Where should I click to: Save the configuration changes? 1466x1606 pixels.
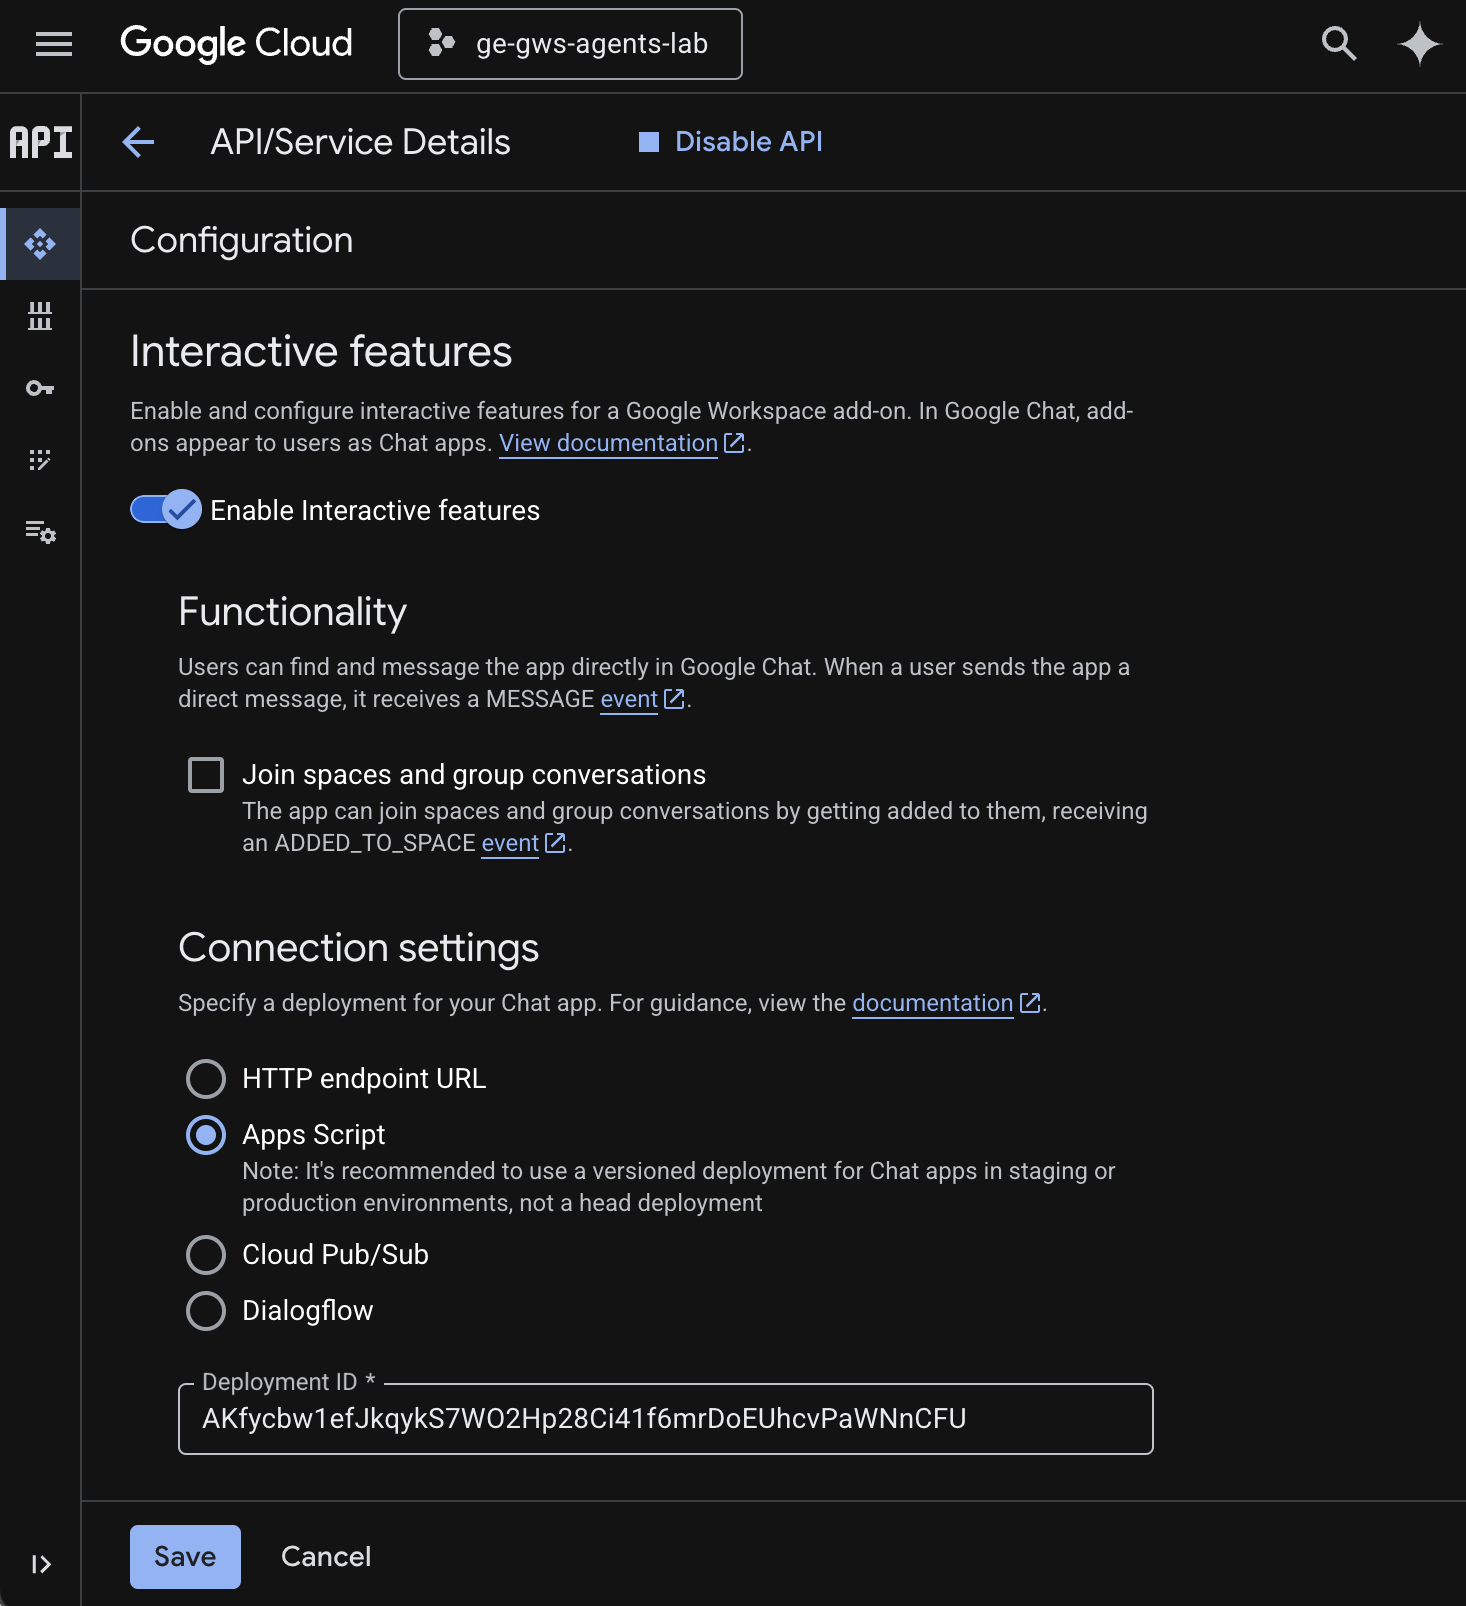pyautogui.click(x=185, y=1557)
